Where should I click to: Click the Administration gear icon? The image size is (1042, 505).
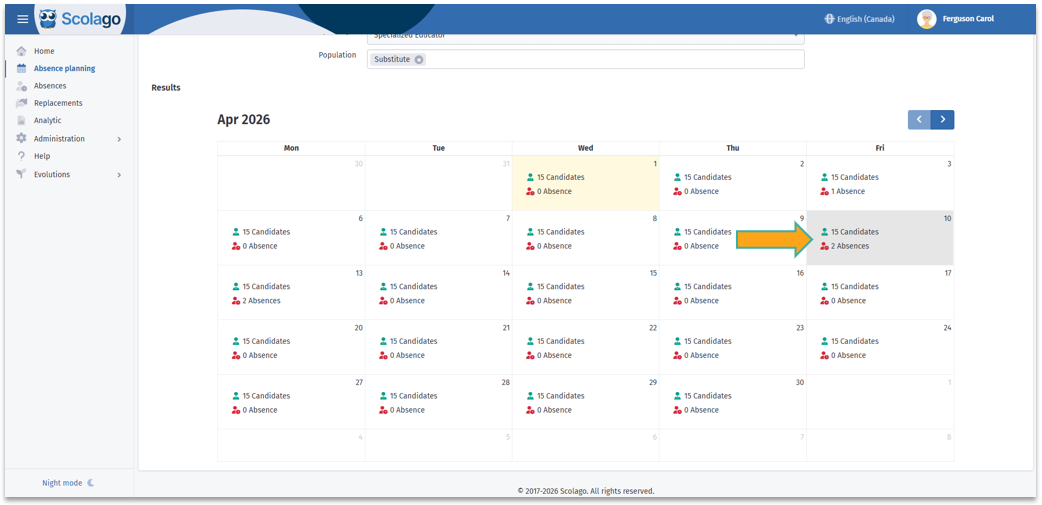pos(21,138)
